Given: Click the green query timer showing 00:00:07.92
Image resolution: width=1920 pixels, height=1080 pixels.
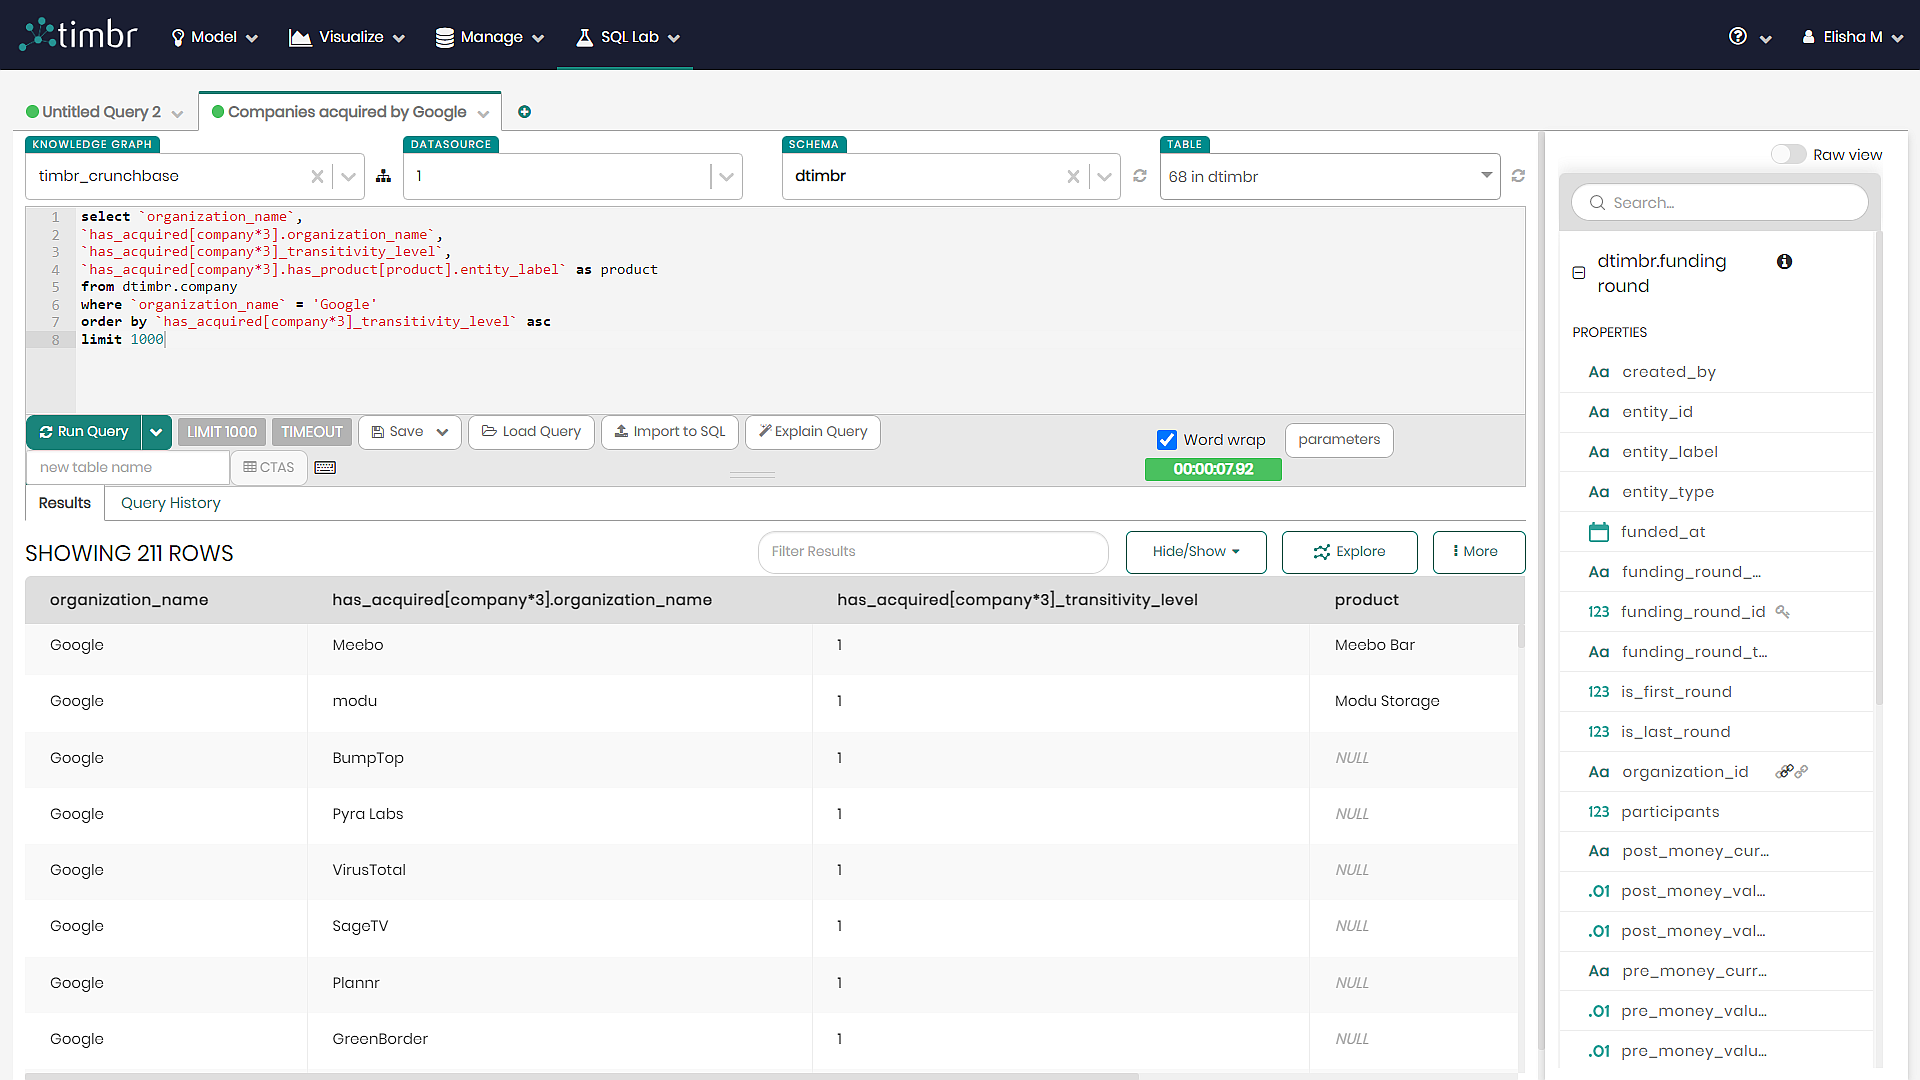Looking at the screenshot, I should pyautogui.click(x=1213, y=469).
